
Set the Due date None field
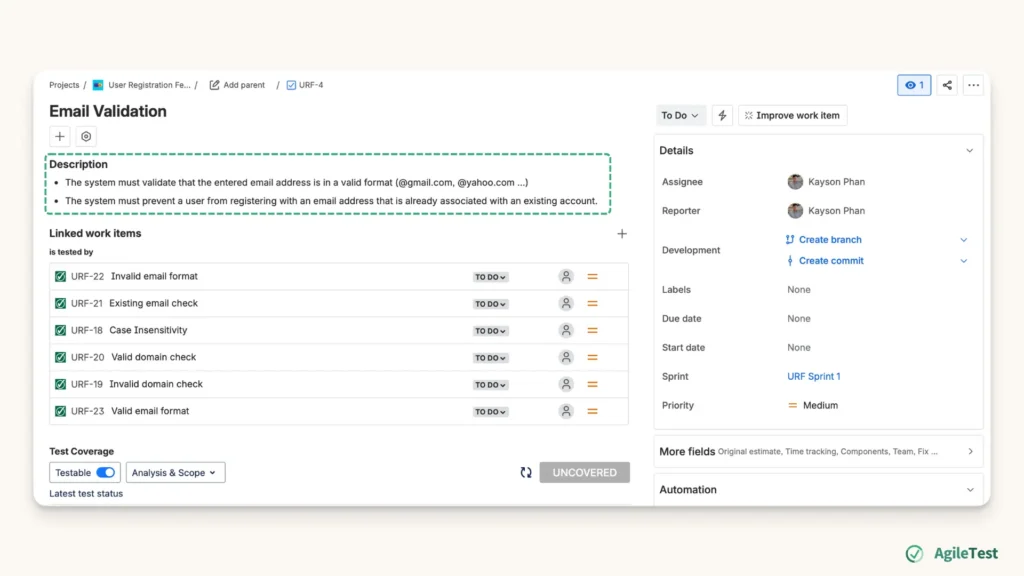click(x=799, y=319)
